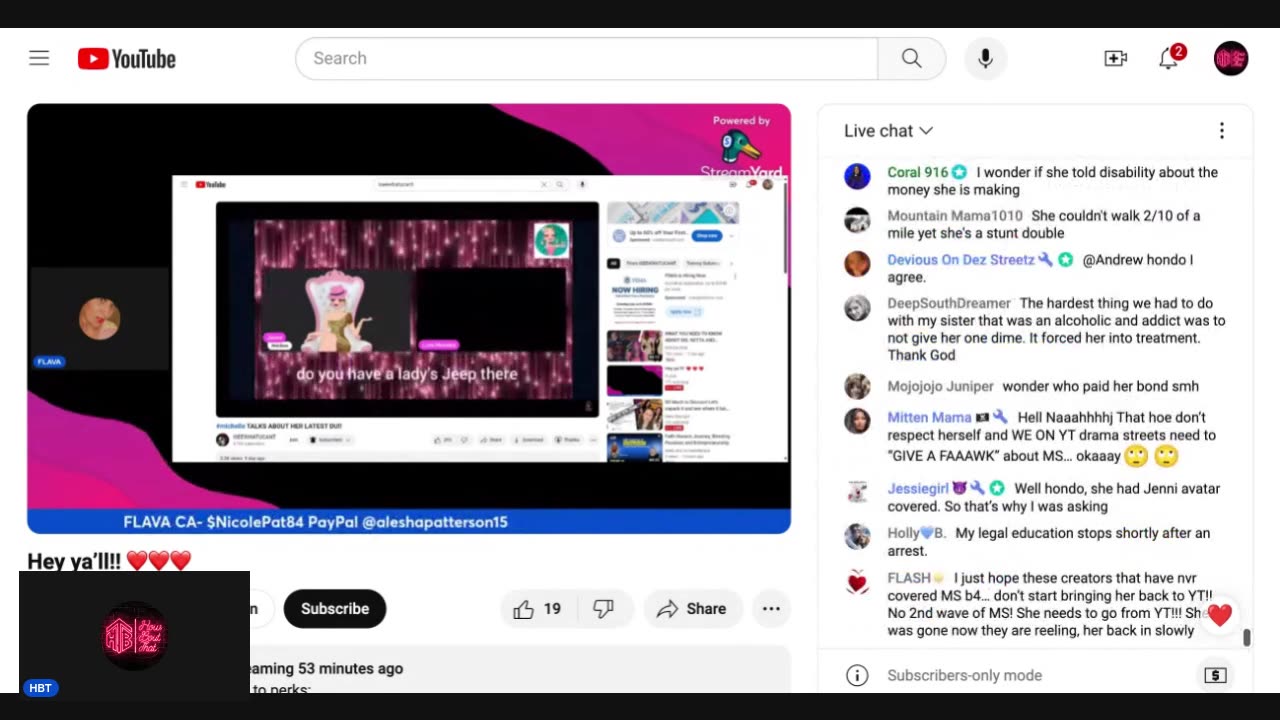Go to the YouTube home logo

(127, 59)
